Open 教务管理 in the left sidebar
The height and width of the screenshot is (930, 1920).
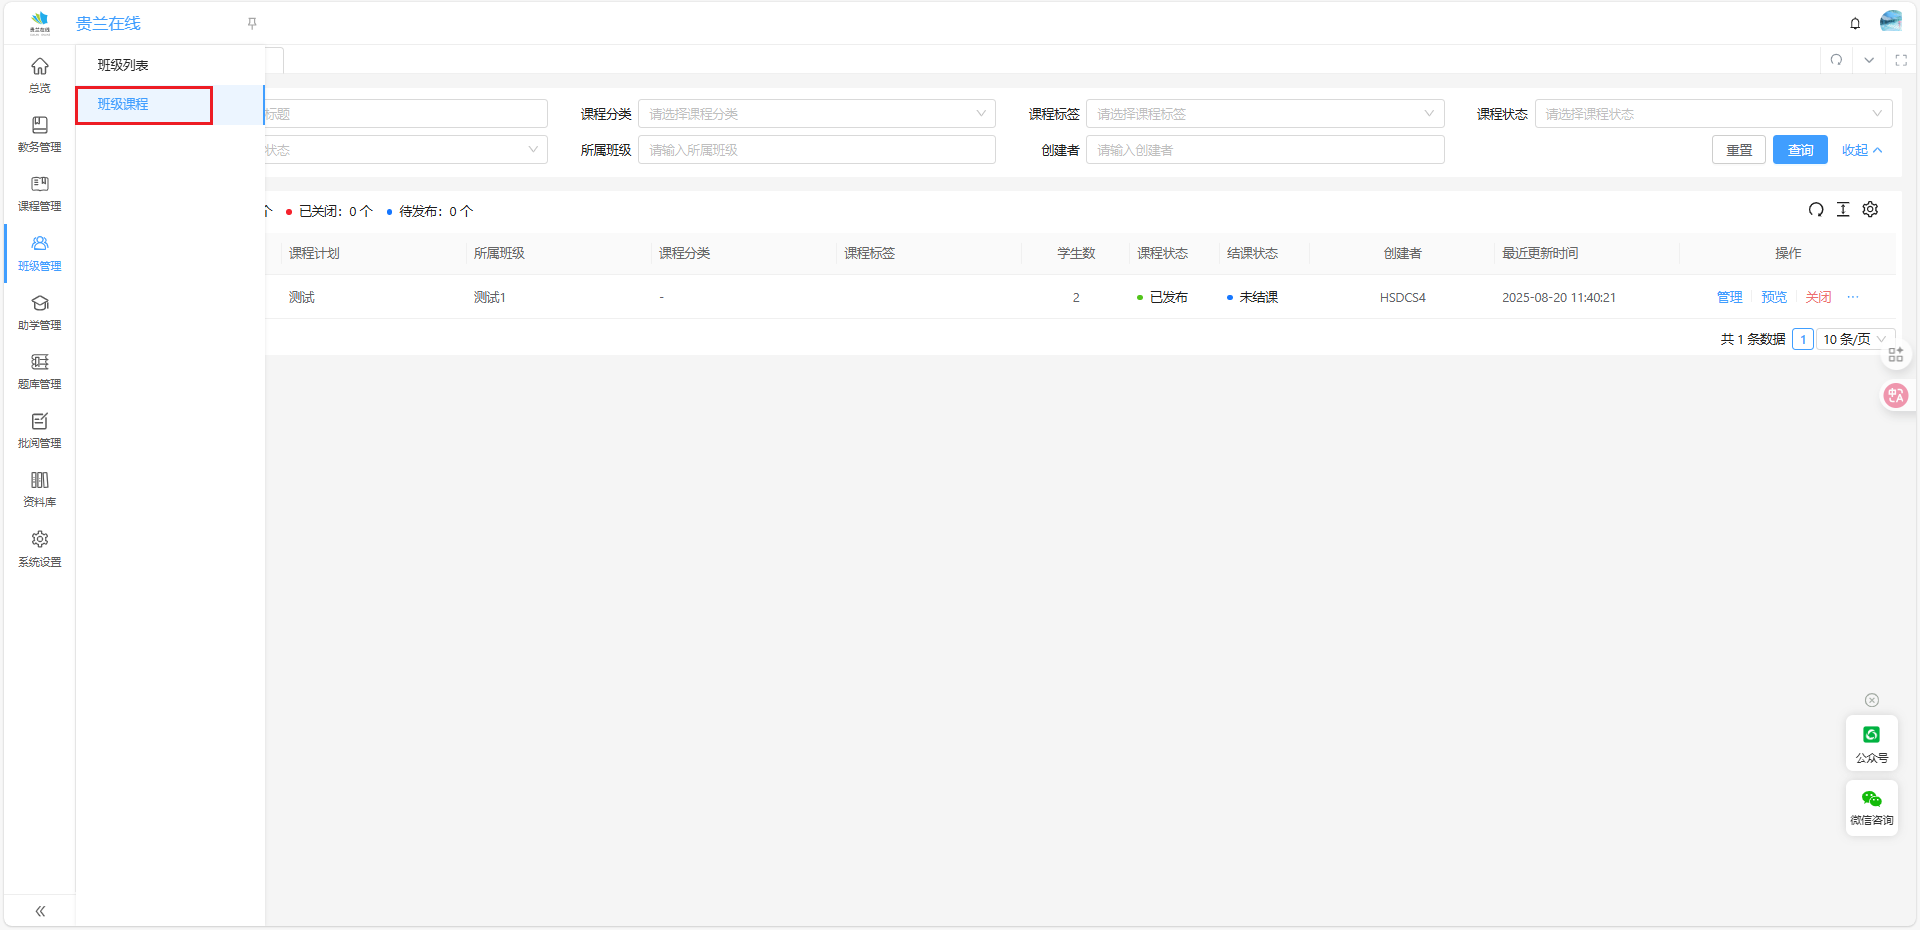(39, 134)
